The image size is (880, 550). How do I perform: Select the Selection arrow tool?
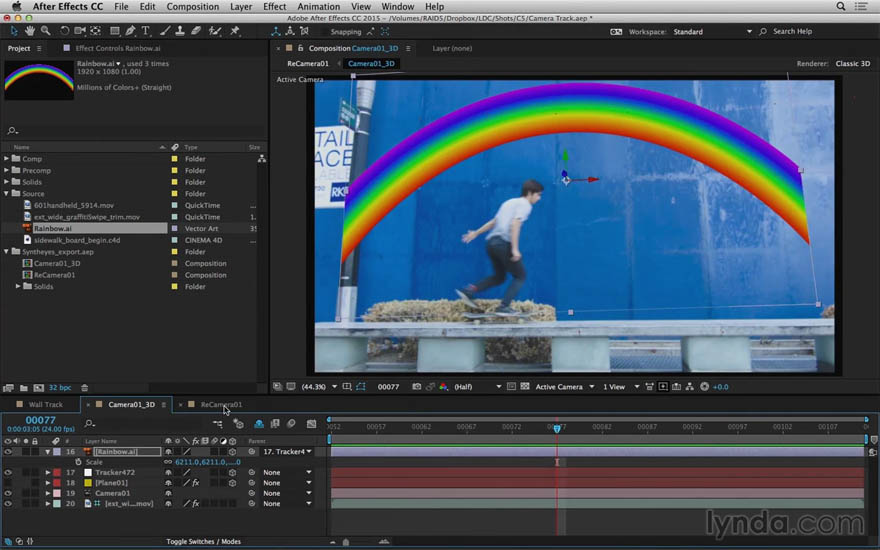coord(14,31)
